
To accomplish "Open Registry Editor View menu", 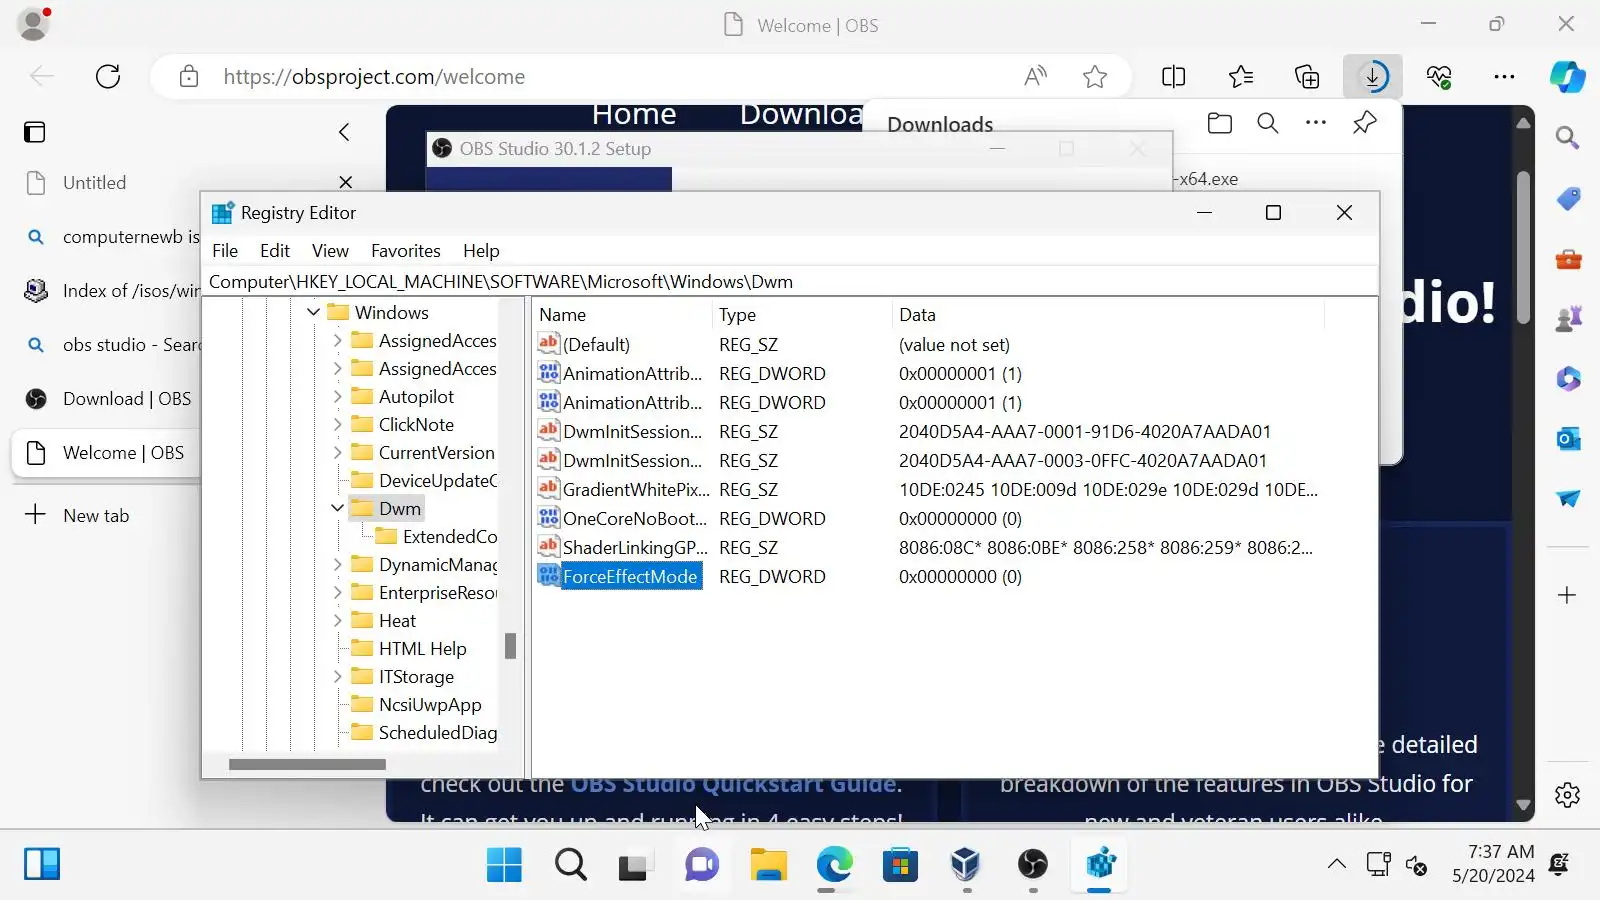I will [330, 251].
